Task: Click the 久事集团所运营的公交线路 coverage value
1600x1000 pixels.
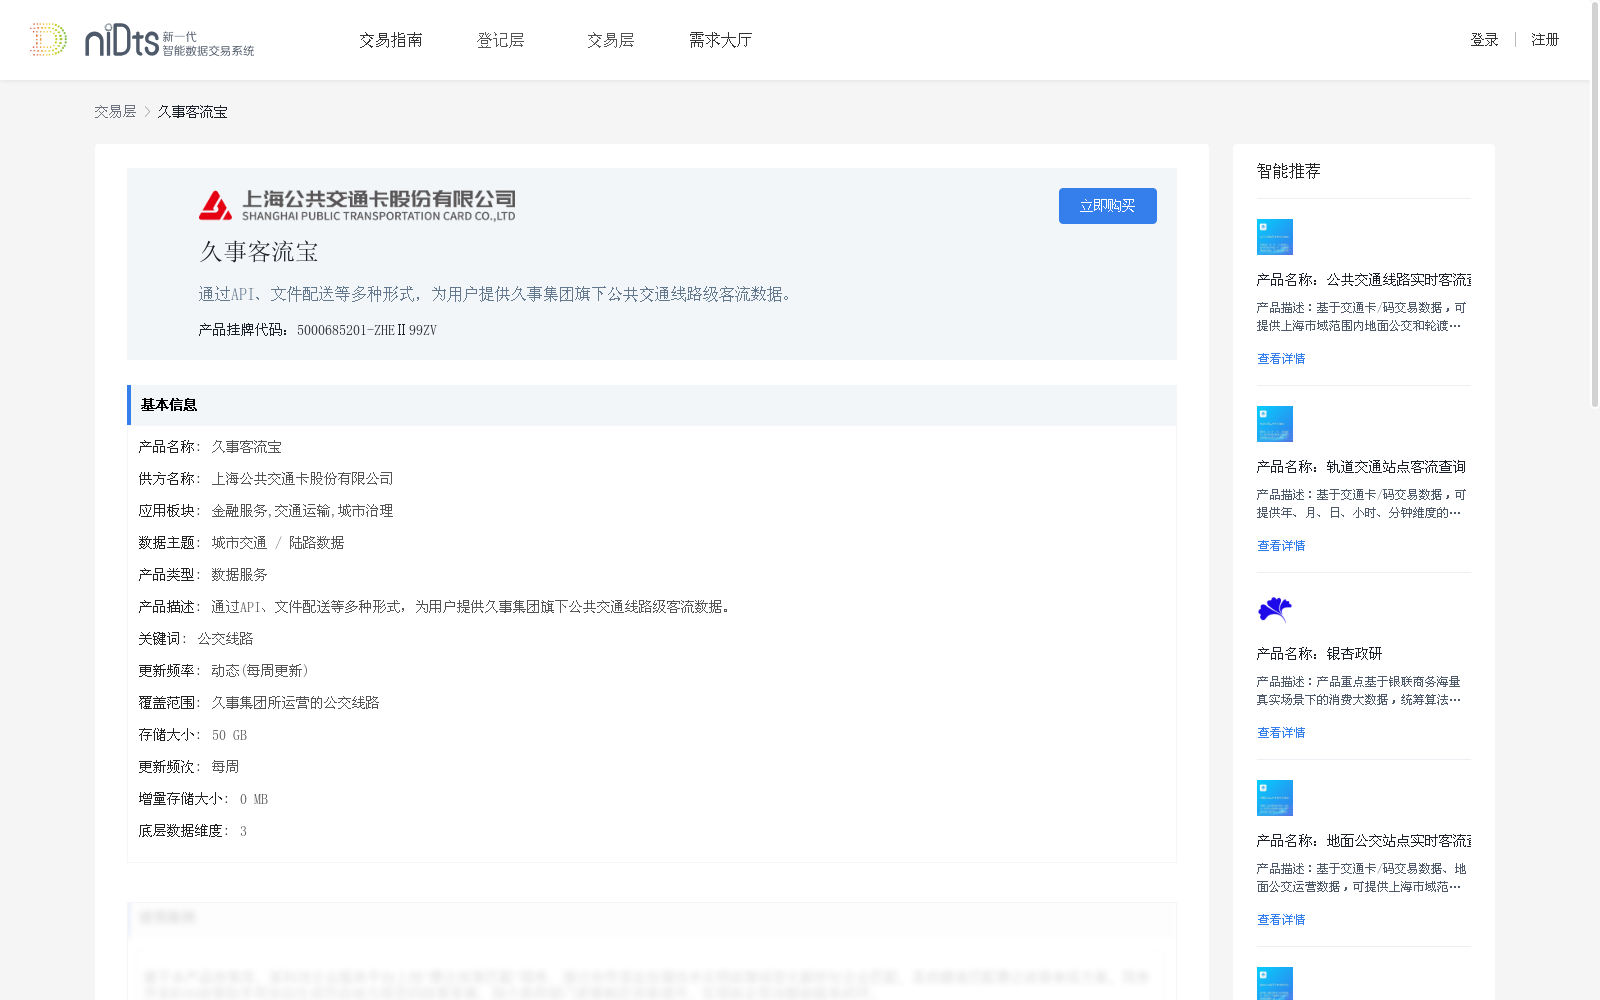Action: (295, 703)
